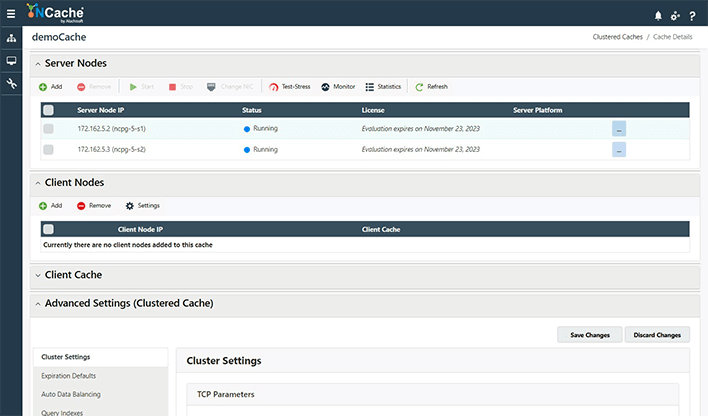This screenshot has height=416, width=708.
Task: Select the Query Indexes tab
Action: pos(100,412)
